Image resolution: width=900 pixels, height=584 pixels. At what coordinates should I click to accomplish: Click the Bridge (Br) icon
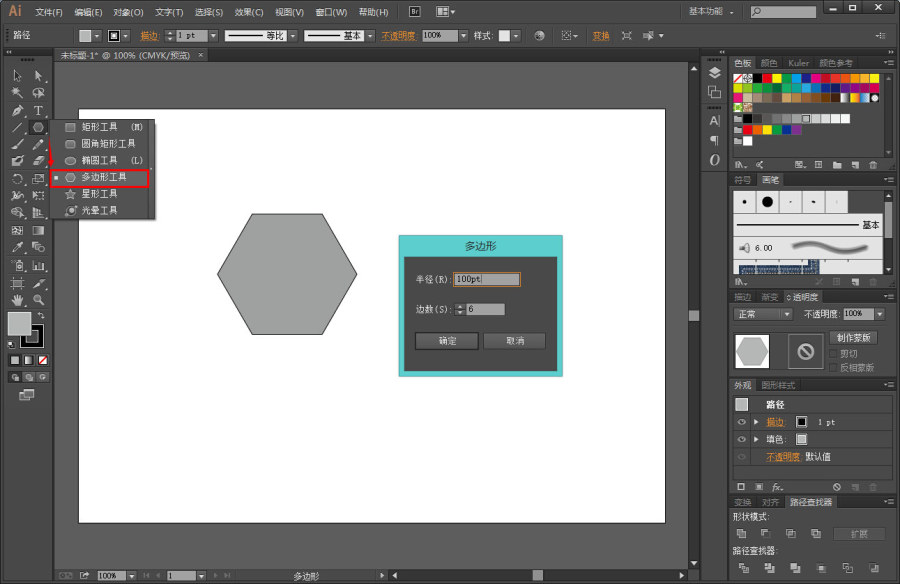tap(415, 11)
